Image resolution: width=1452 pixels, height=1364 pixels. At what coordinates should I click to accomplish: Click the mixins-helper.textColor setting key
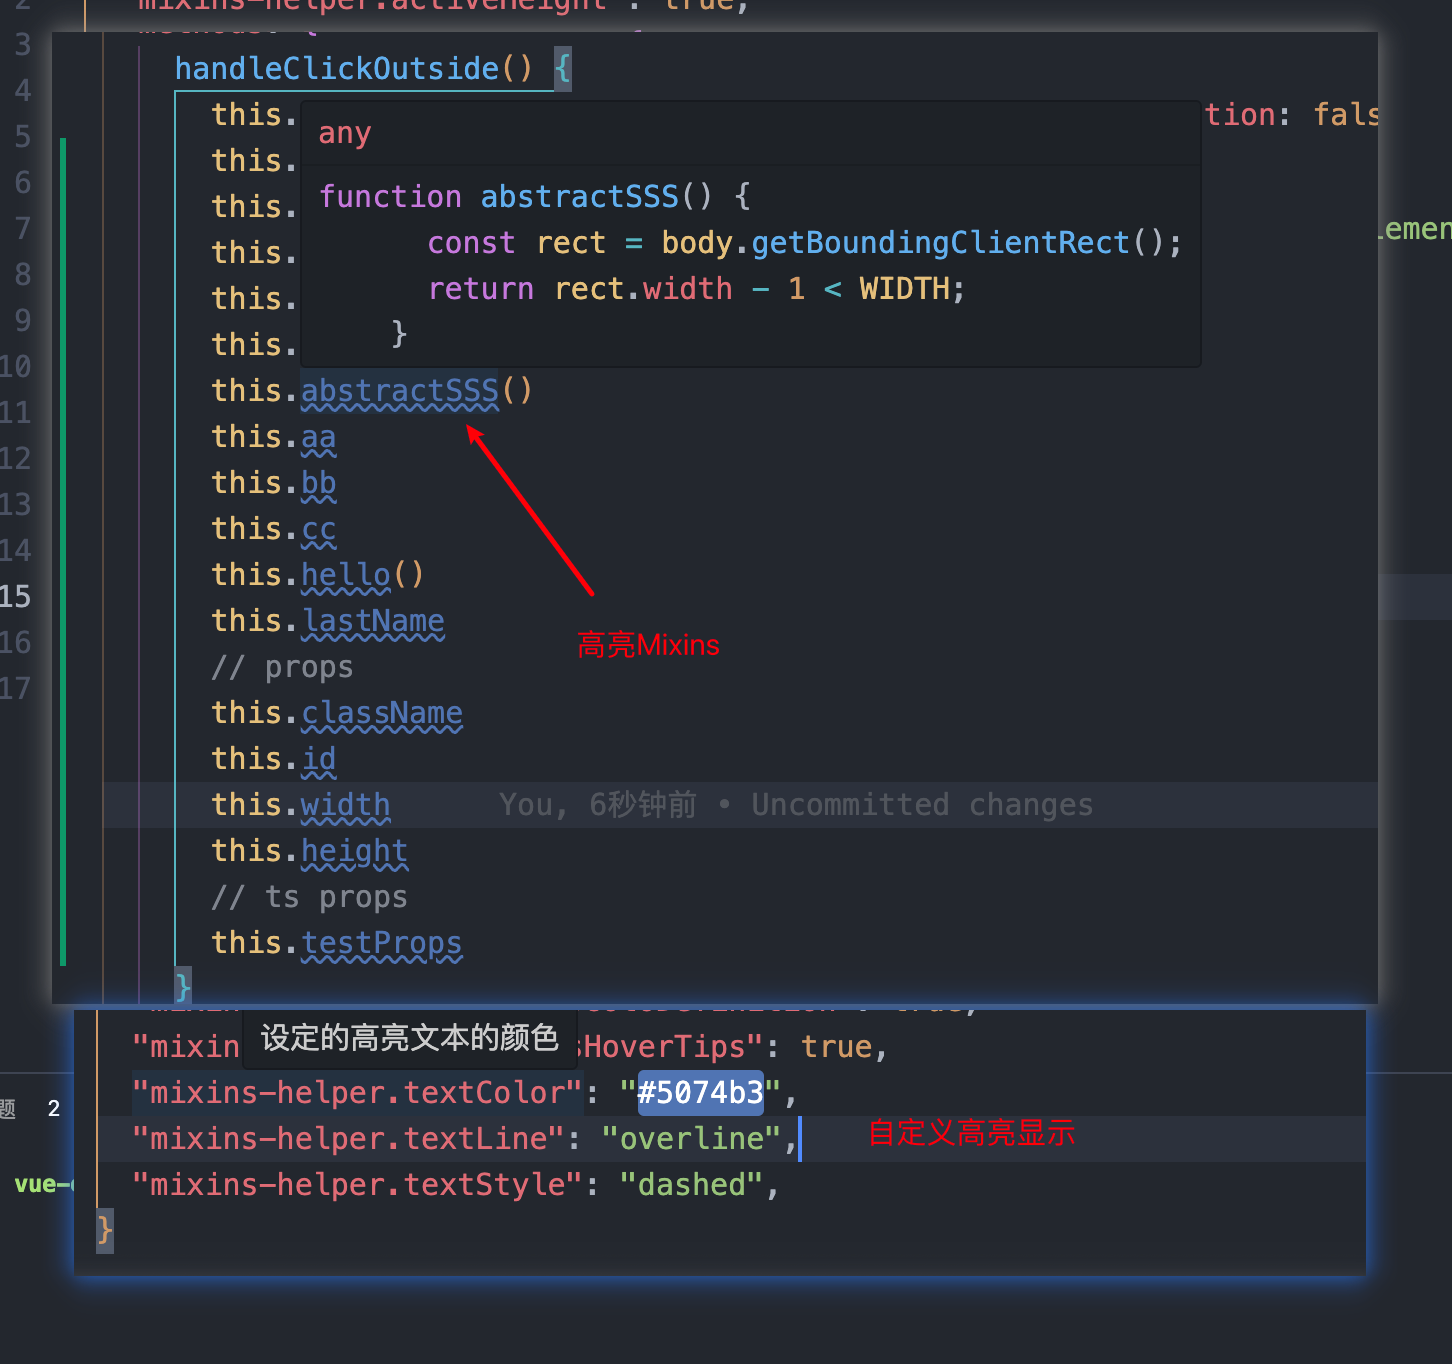click(357, 1093)
